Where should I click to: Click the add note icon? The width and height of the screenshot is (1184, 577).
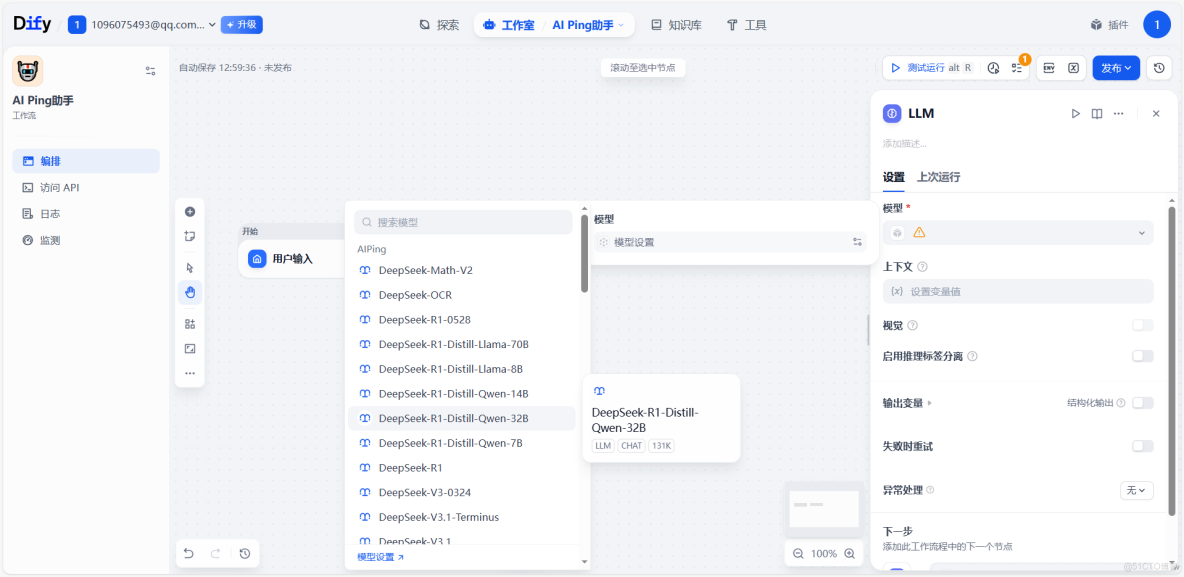click(x=190, y=236)
